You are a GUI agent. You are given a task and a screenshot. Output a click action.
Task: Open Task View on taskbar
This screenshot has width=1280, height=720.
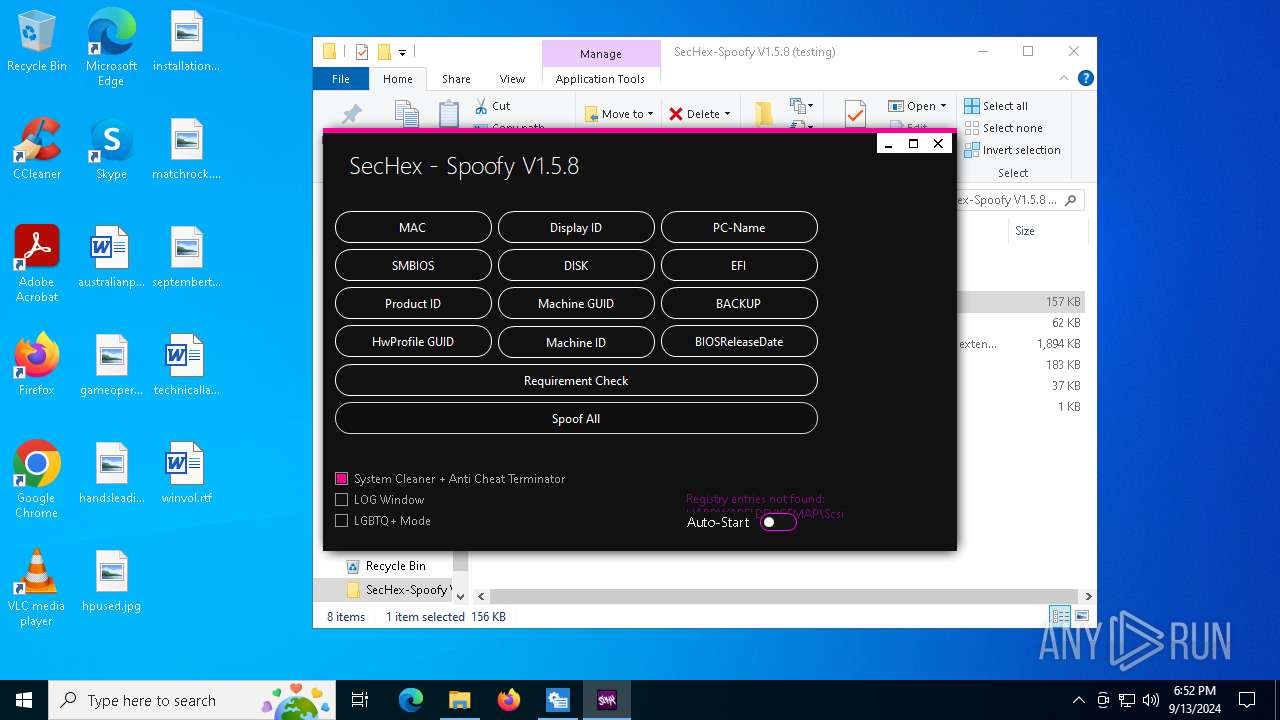coord(360,700)
